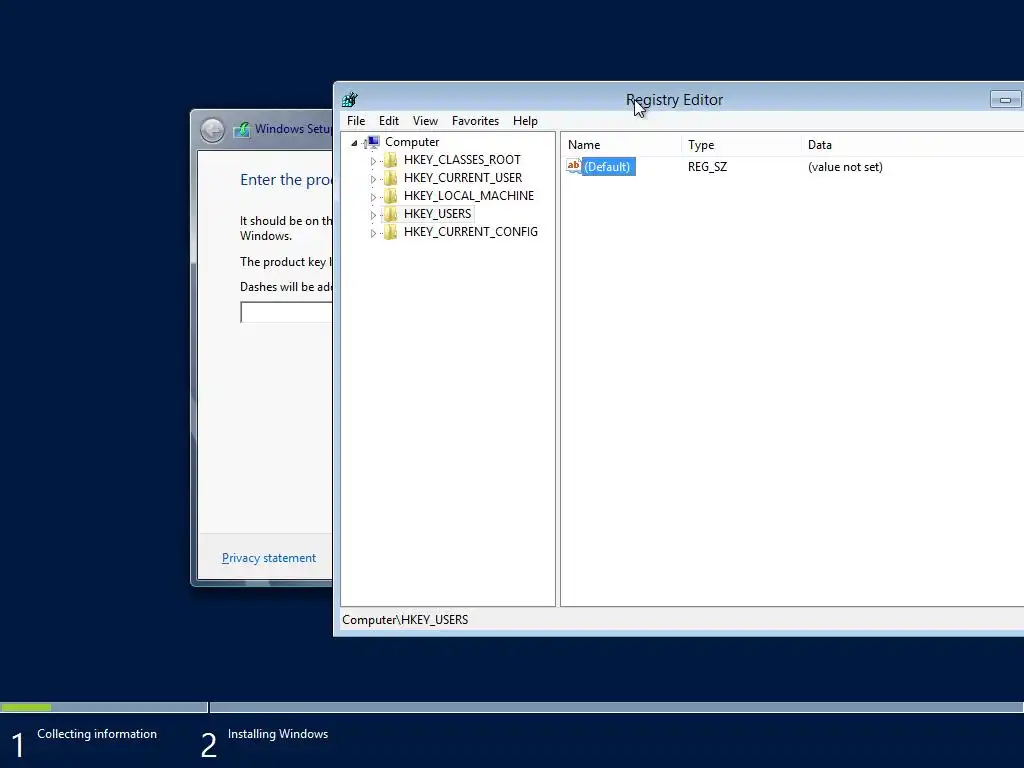The image size is (1024, 768).
Task: Click the Computer\HKEY_USERS status bar path
Action: pyautogui.click(x=405, y=620)
